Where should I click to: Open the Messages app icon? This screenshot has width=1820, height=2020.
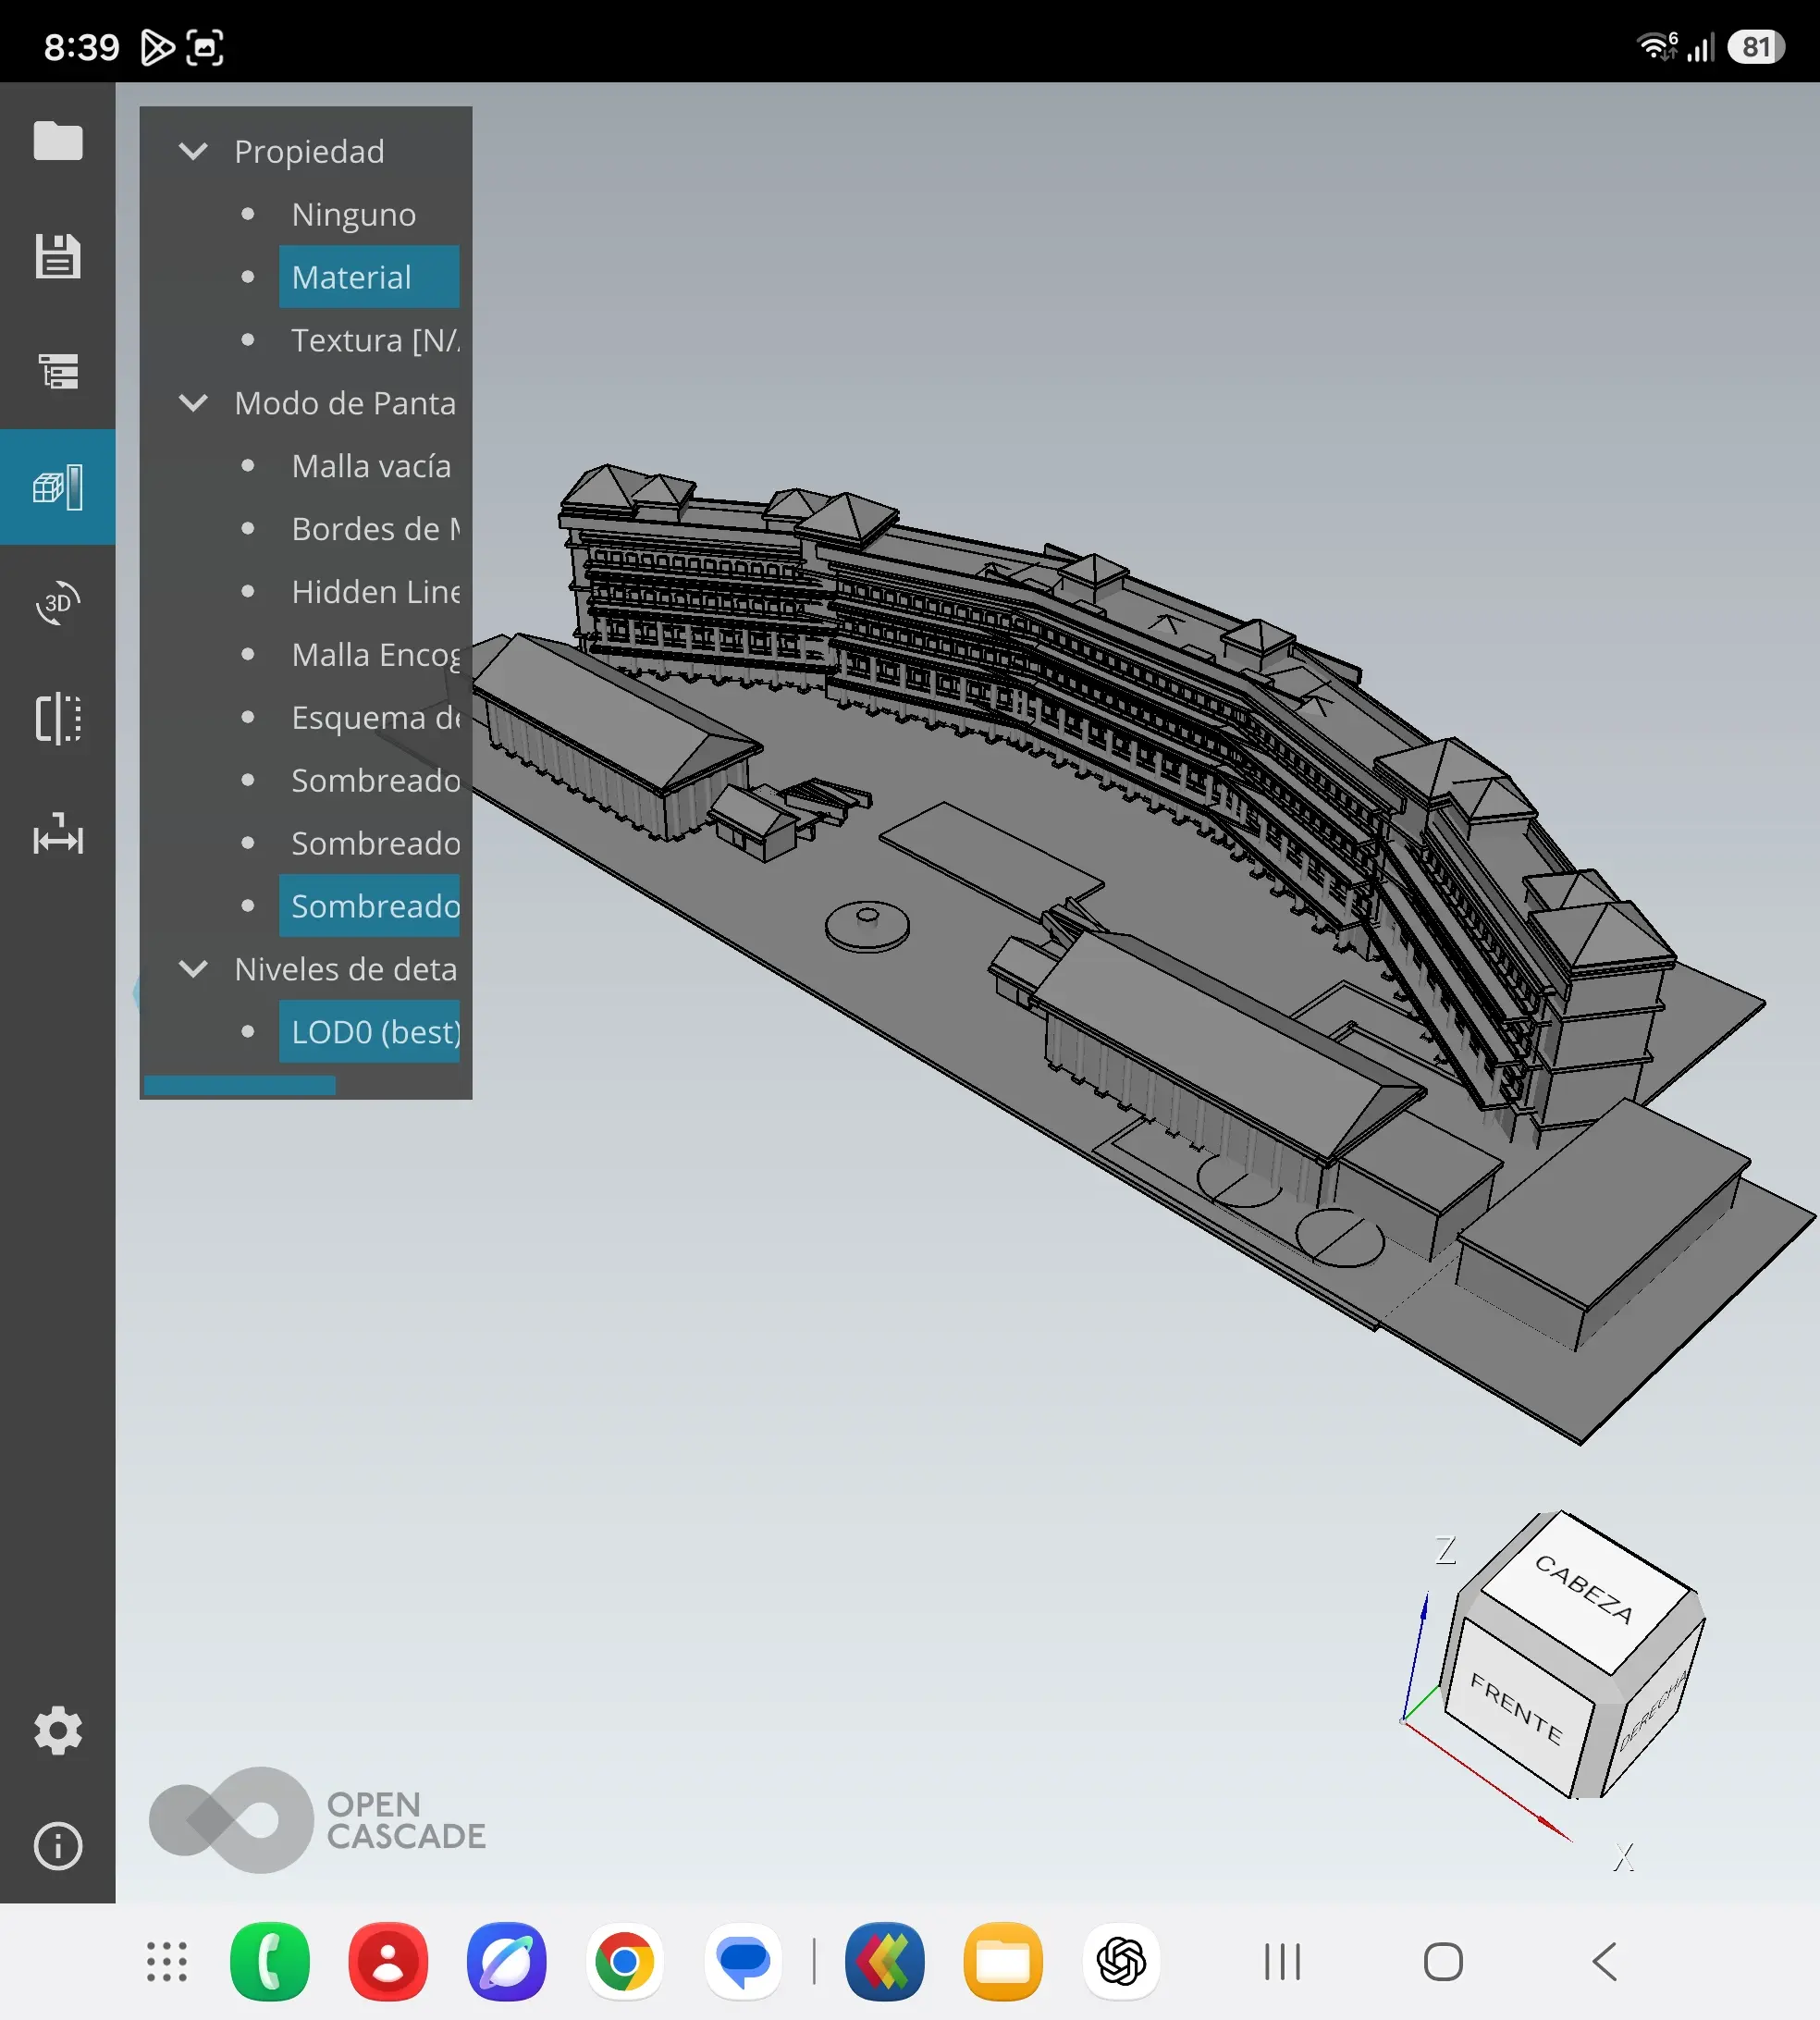click(743, 1962)
